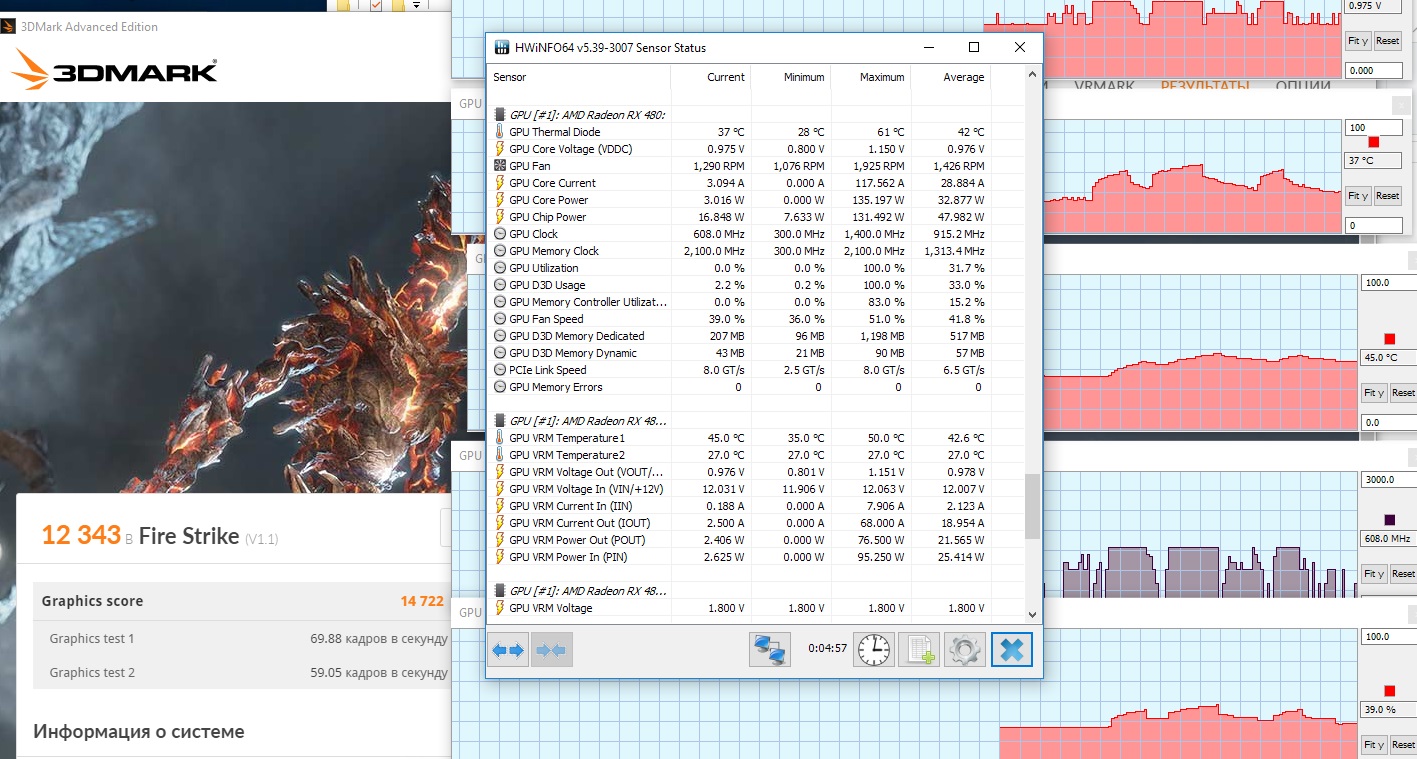1417x759 pixels.
Task: Click Reset in the 37 °C graph window
Action: (x=1387, y=196)
